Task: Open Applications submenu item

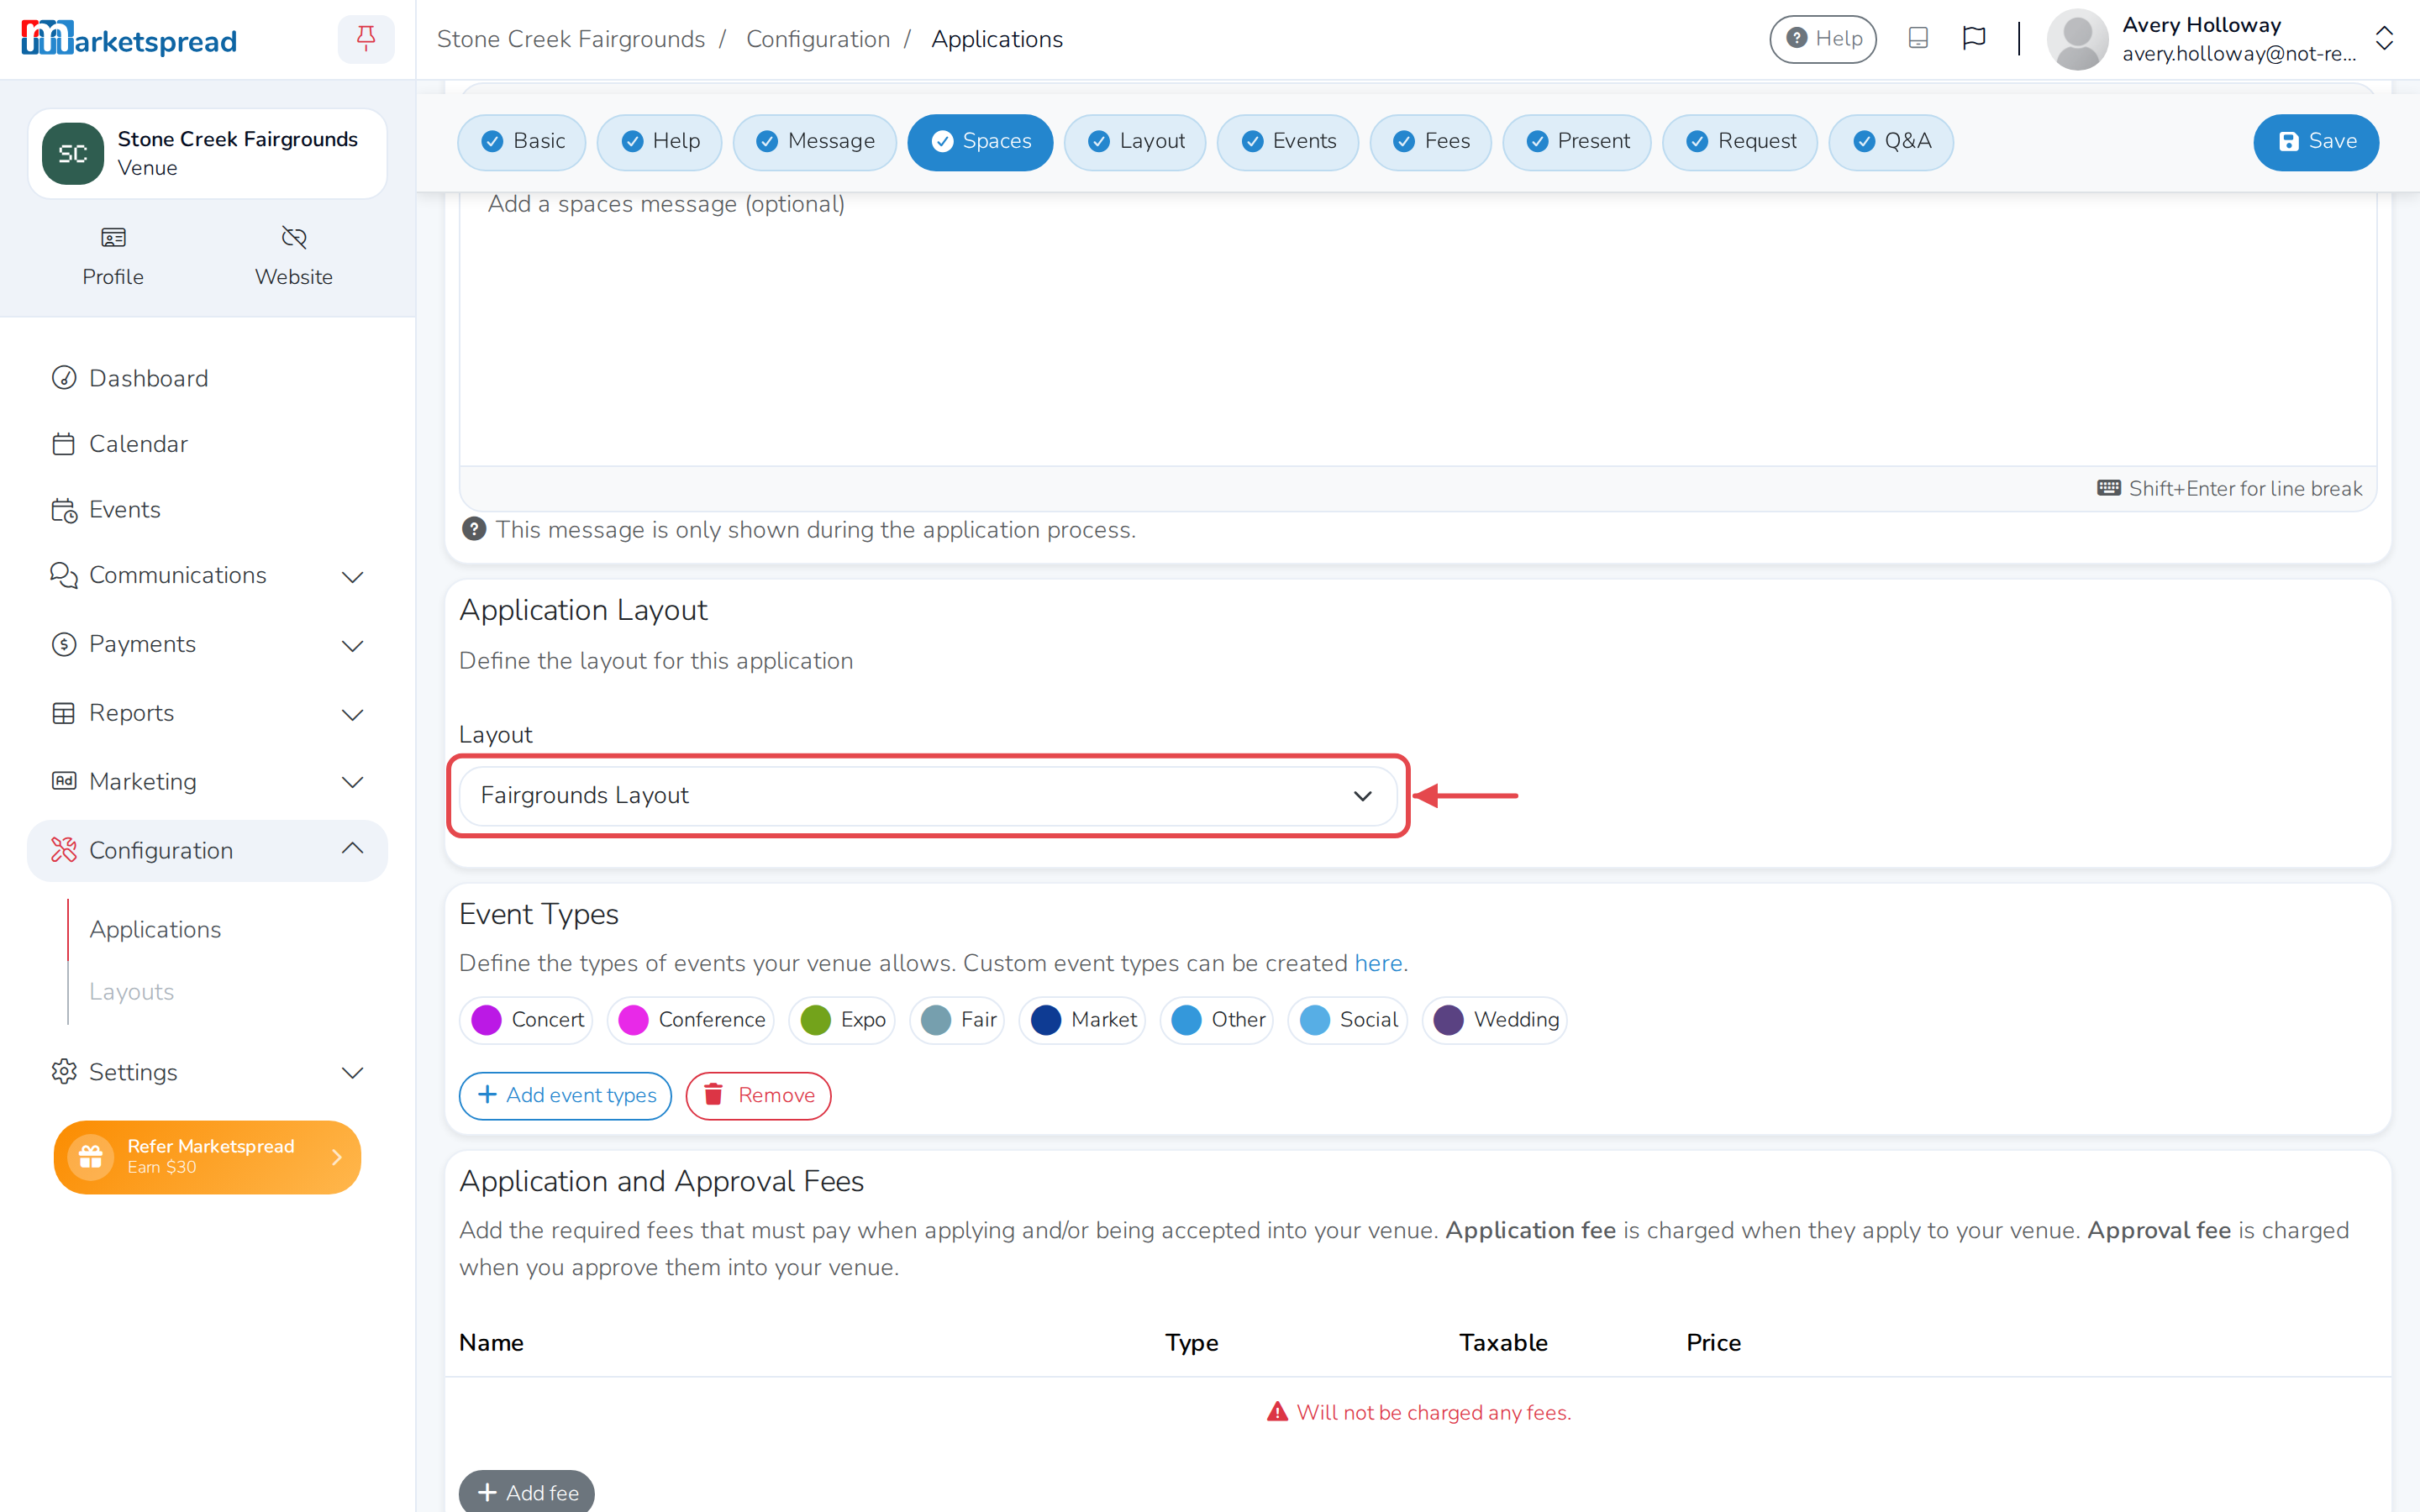Action: pos(155,929)
